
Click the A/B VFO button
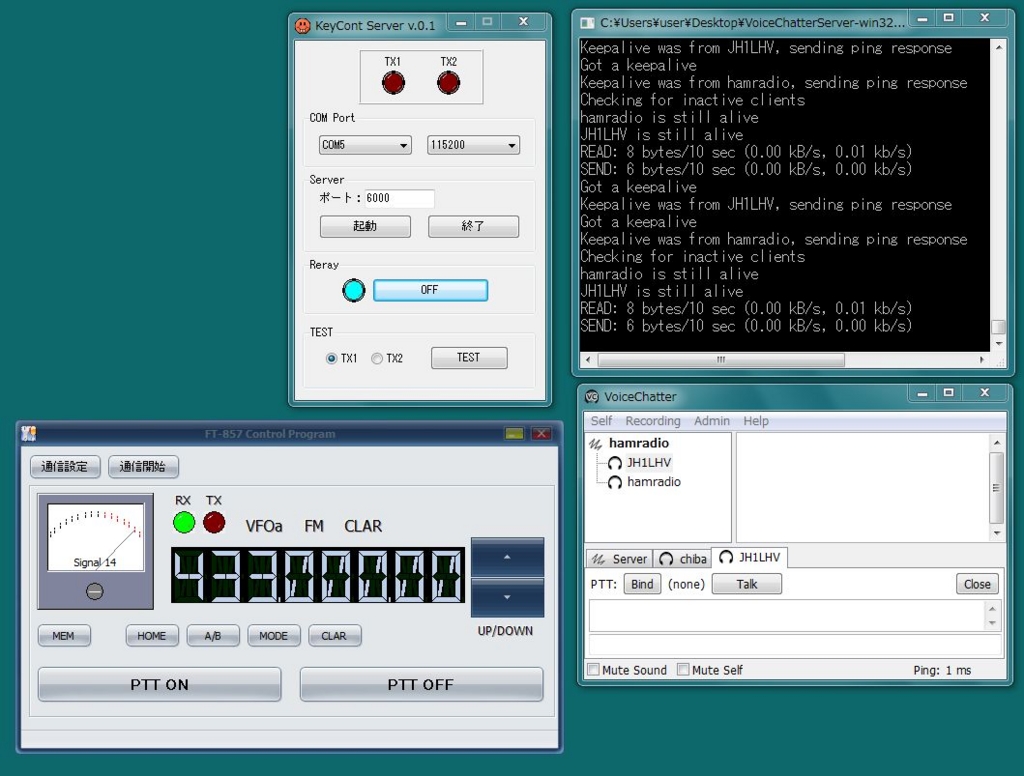[213, 636]
